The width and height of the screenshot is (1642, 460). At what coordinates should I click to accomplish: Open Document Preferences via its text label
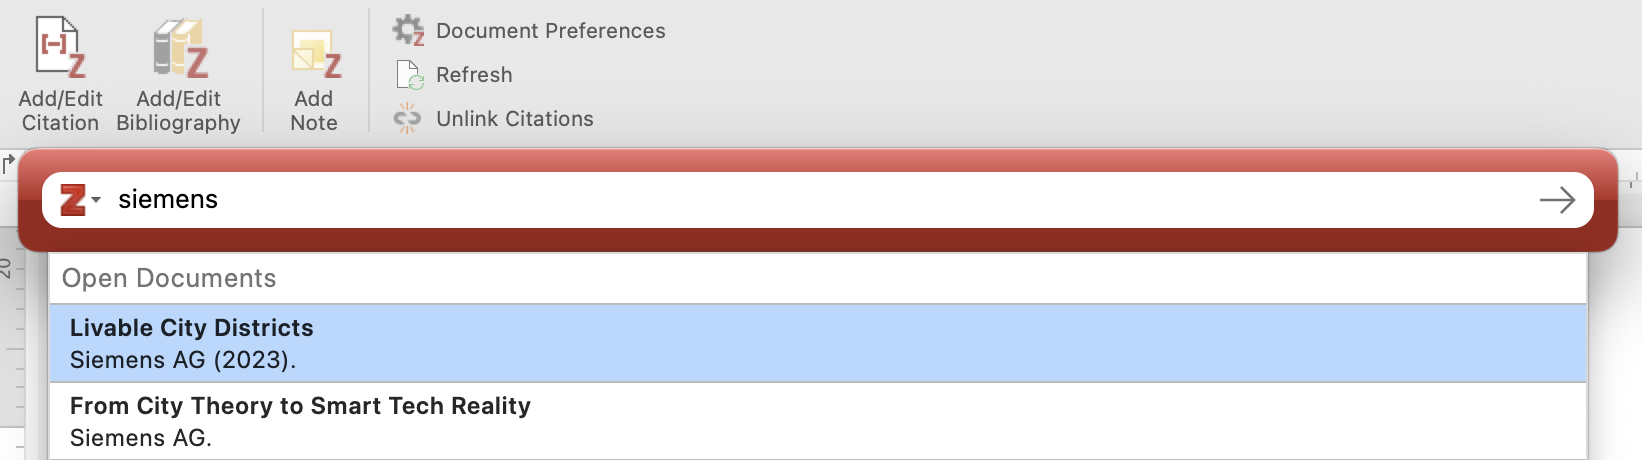click(x=550, y=31)
